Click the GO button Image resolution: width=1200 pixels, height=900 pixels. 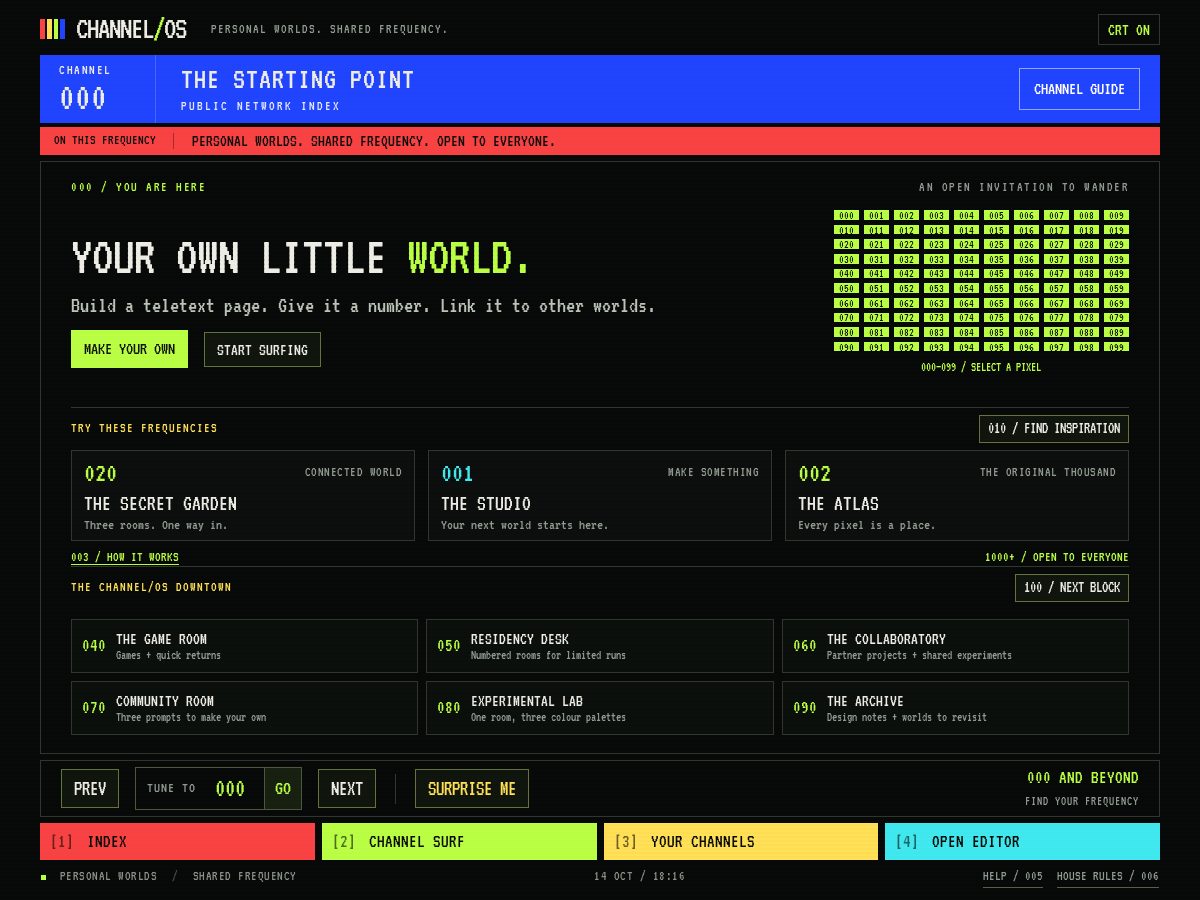pyautogui.click(x=283, y=789)
